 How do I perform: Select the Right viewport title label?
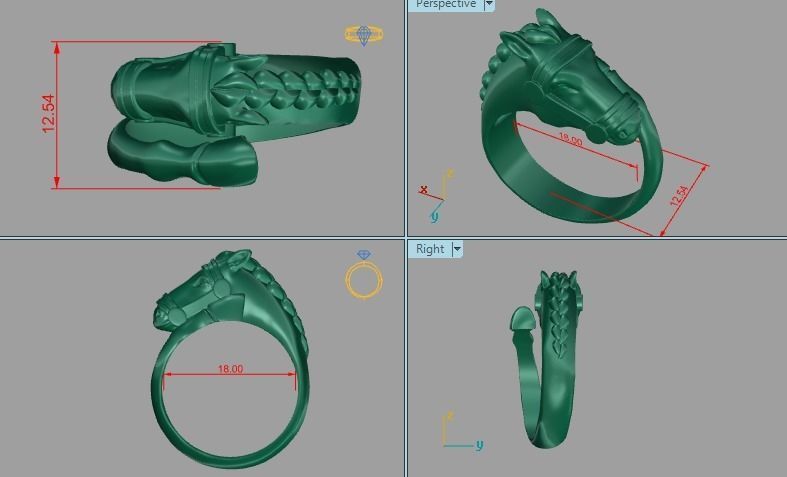tap(430, 249)
